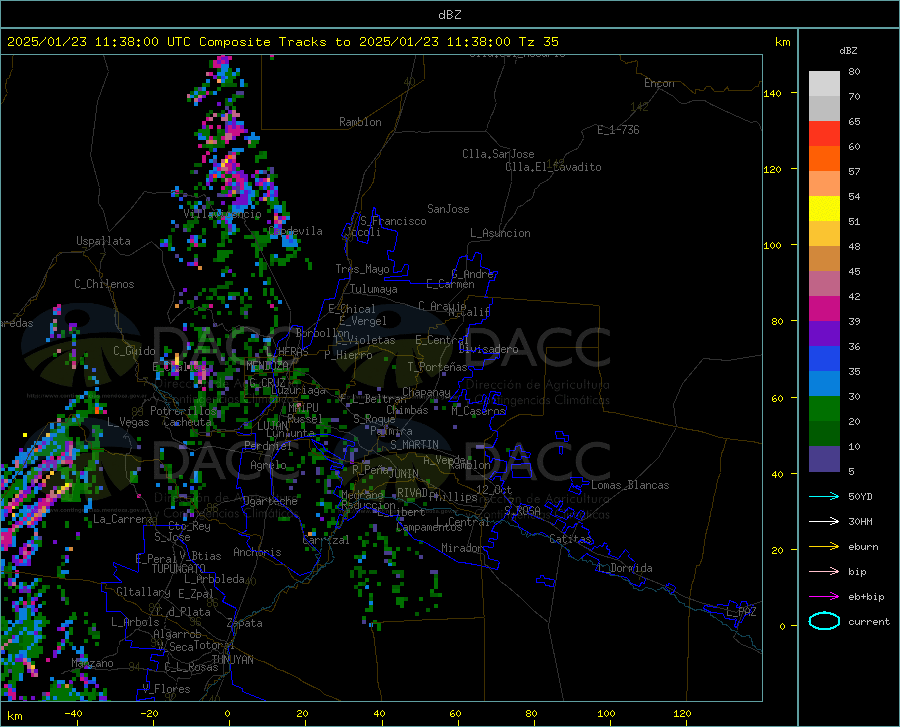Click the 'La_Carrera' map label
Screen dimensions: 900x727
coord(123,519)
